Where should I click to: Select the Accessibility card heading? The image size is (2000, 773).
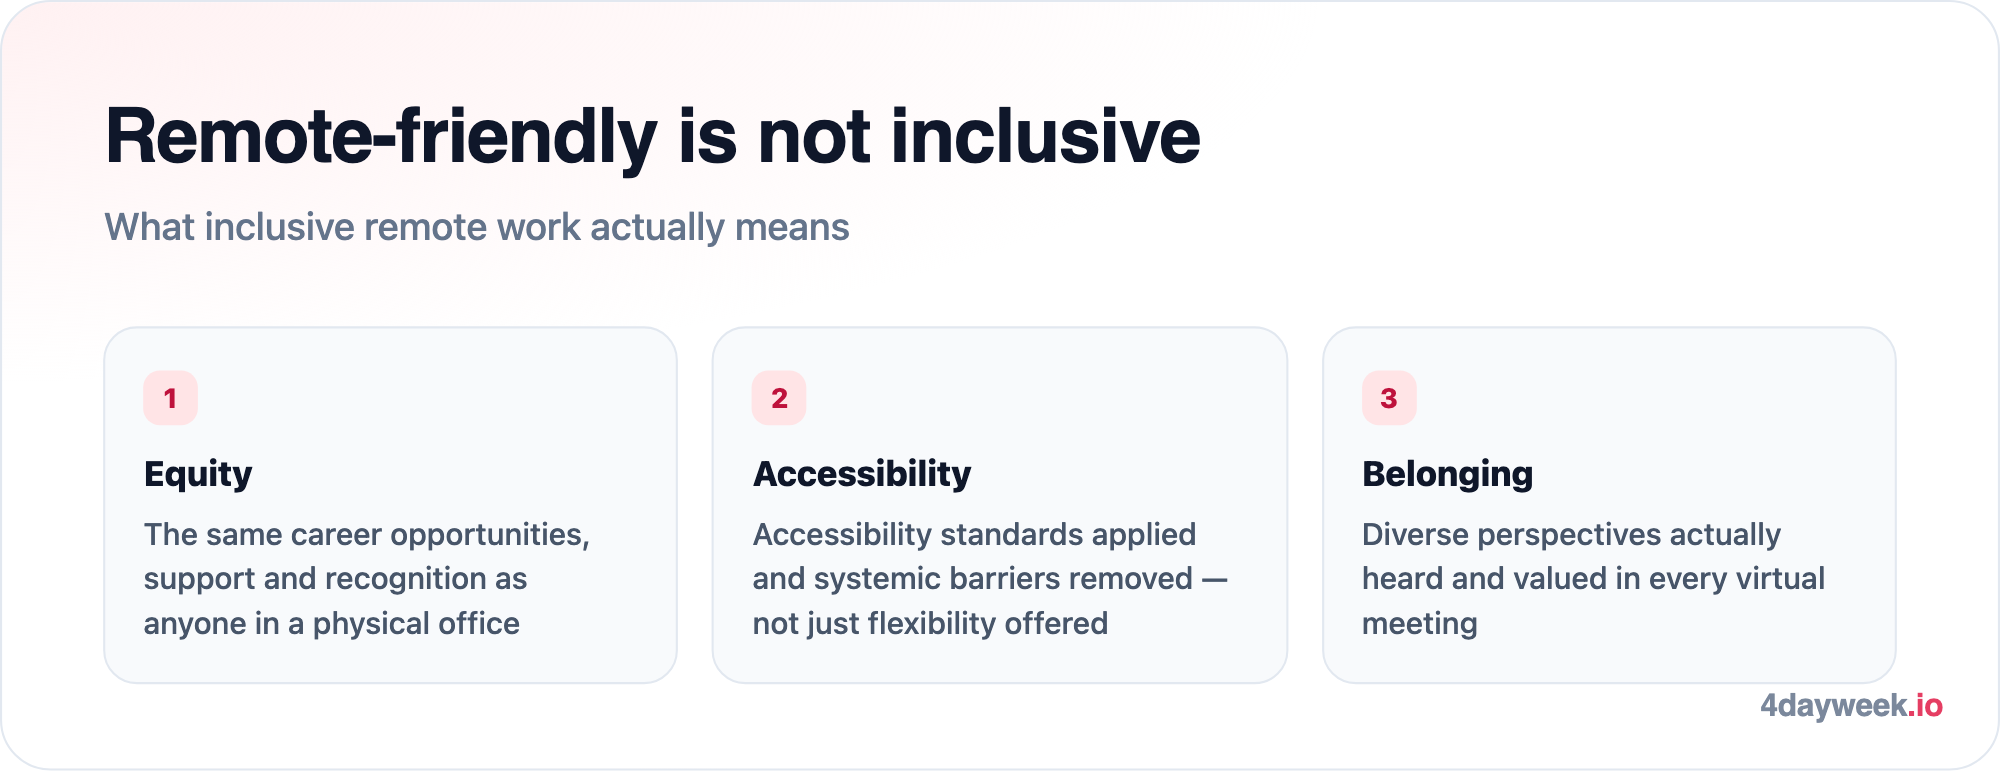tap(862, 474)
